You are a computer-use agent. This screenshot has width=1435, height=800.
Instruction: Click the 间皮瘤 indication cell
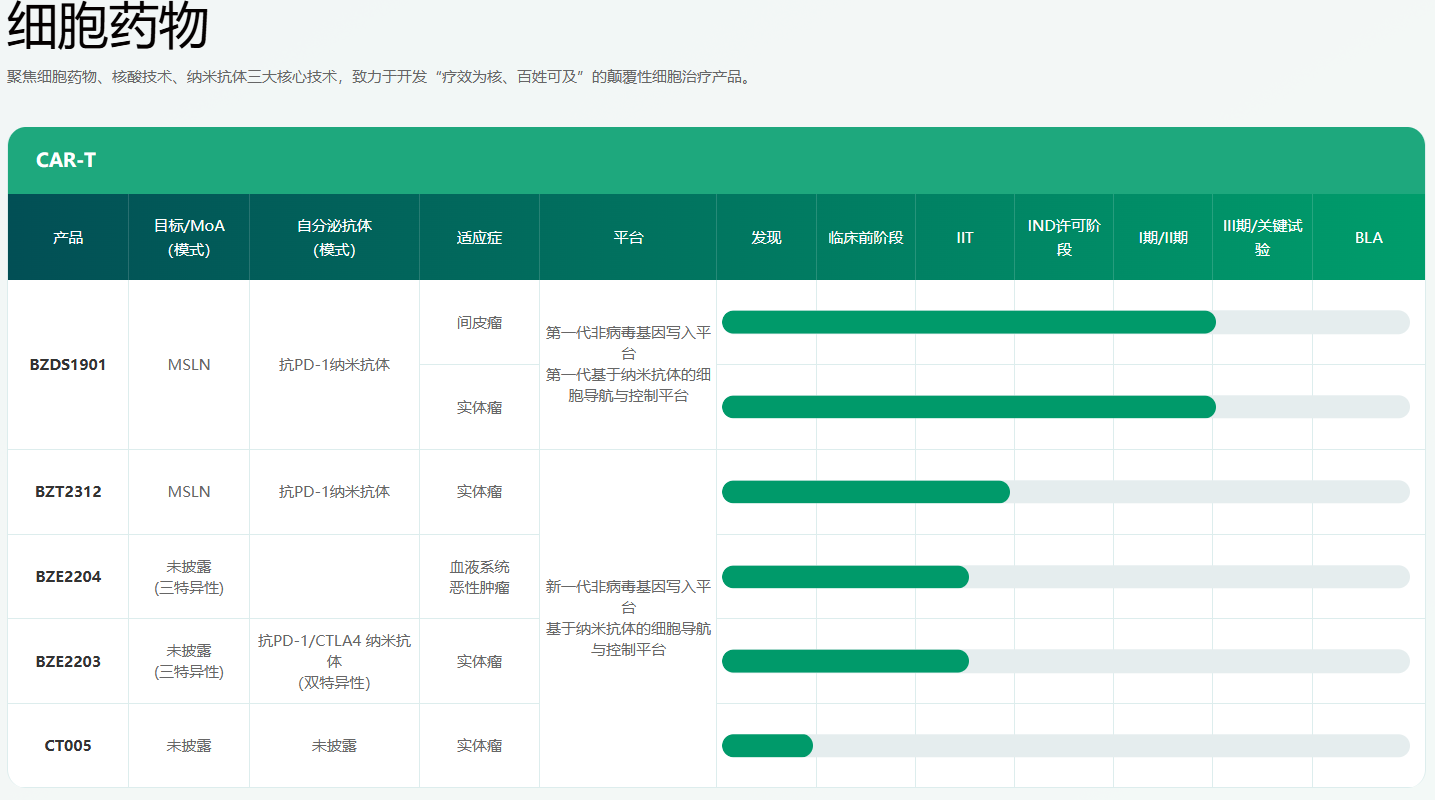(479, 323)
